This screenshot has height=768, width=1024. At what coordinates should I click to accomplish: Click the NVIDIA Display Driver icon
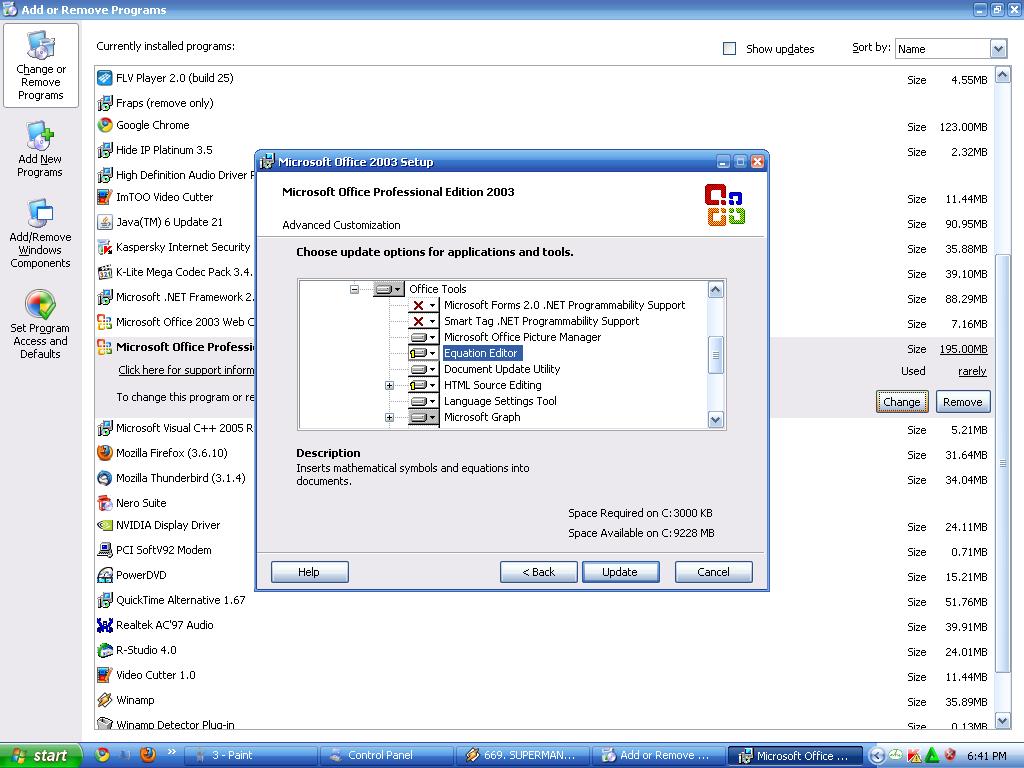tap(104, 525)
